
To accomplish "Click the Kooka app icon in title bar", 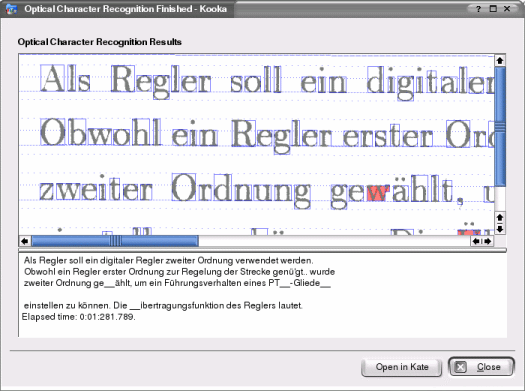I will point(11,9).
